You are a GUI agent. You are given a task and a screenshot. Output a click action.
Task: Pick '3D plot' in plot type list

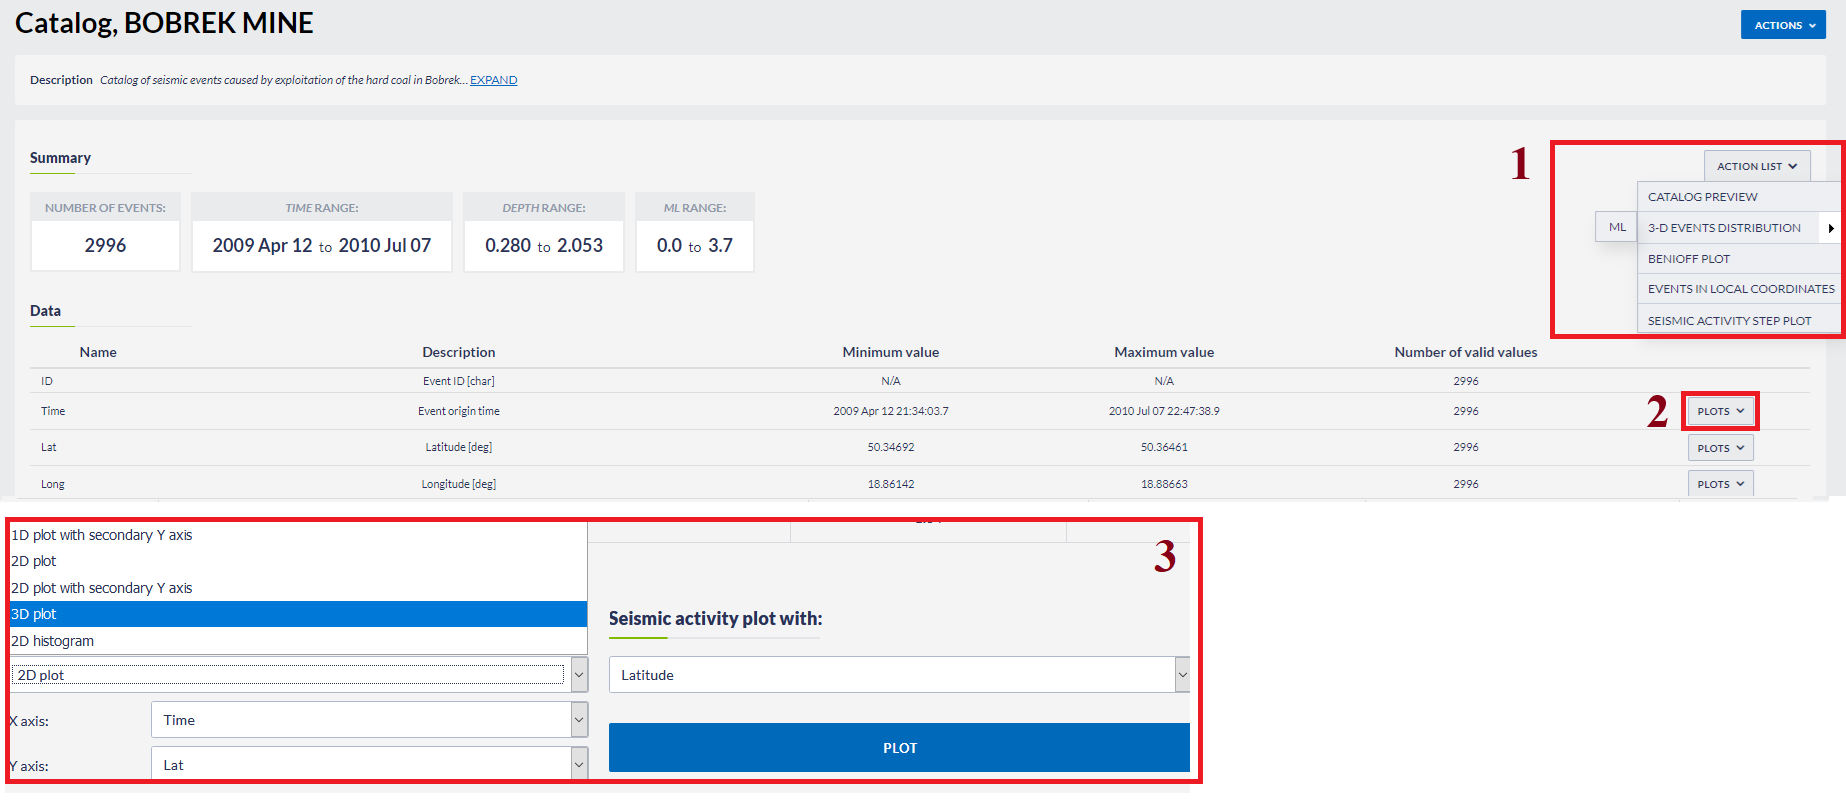(x=34, y=614)
